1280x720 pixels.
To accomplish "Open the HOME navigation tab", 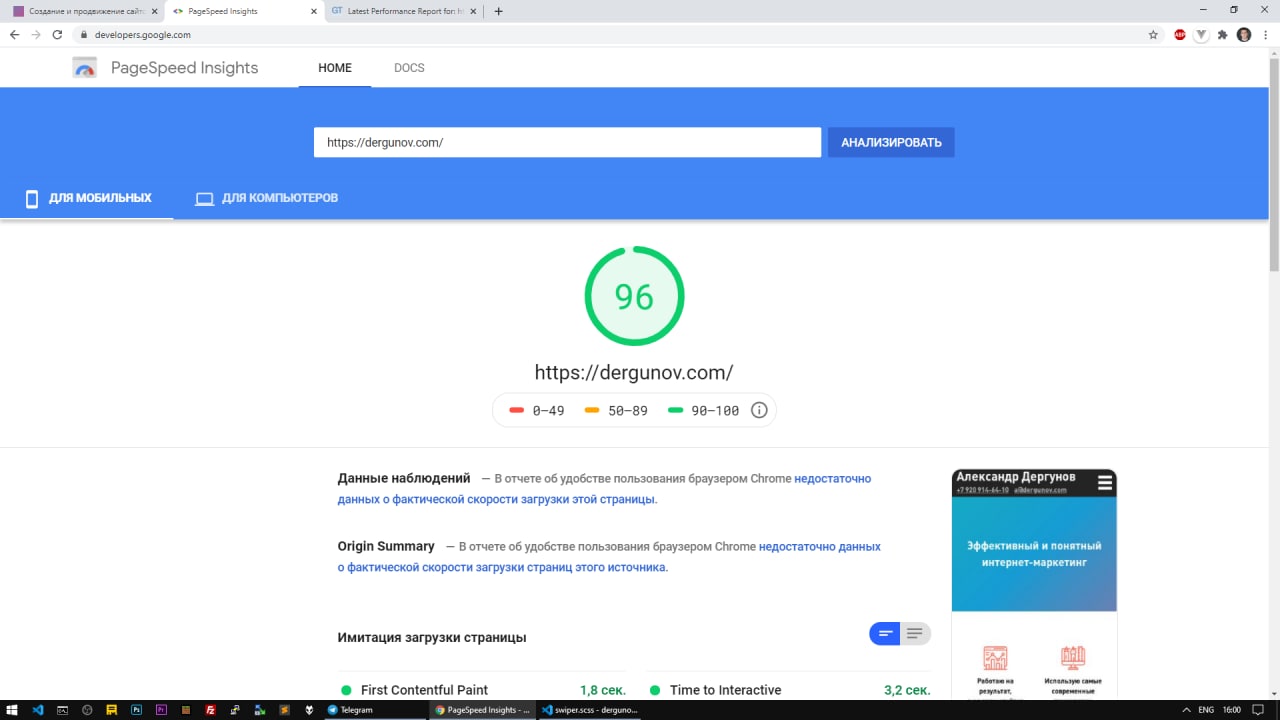I will (335, 68).
